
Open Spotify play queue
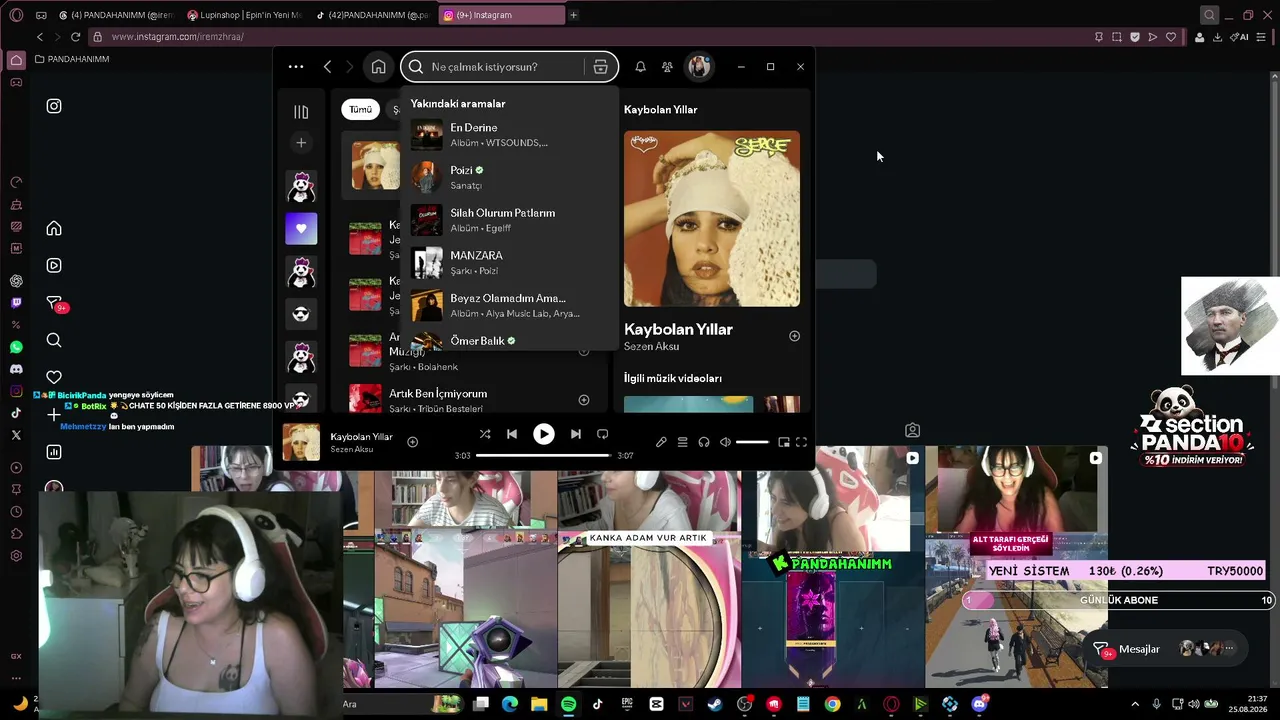click(x=682, y=442)
